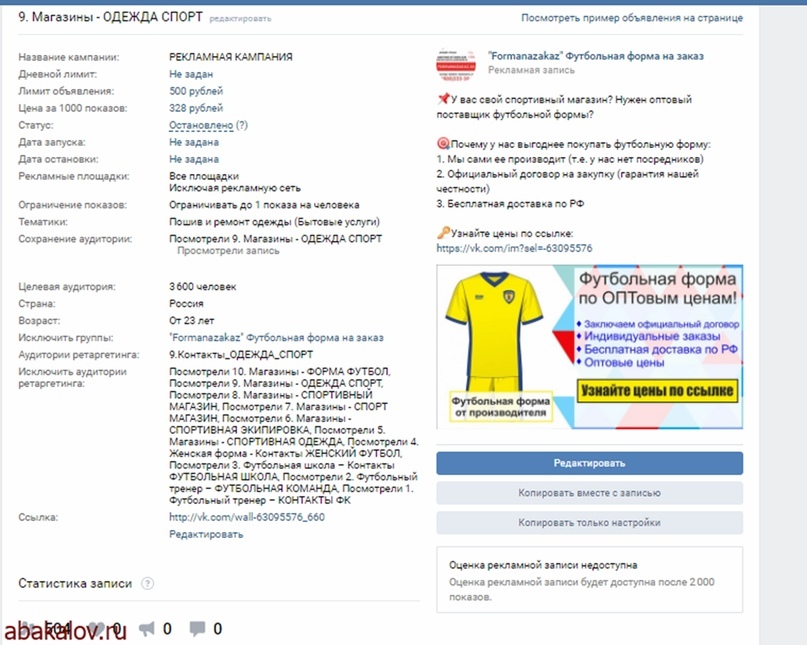807x645 pixels.
Task: Click the Все площадки placement value
Action: pos(204,176)
